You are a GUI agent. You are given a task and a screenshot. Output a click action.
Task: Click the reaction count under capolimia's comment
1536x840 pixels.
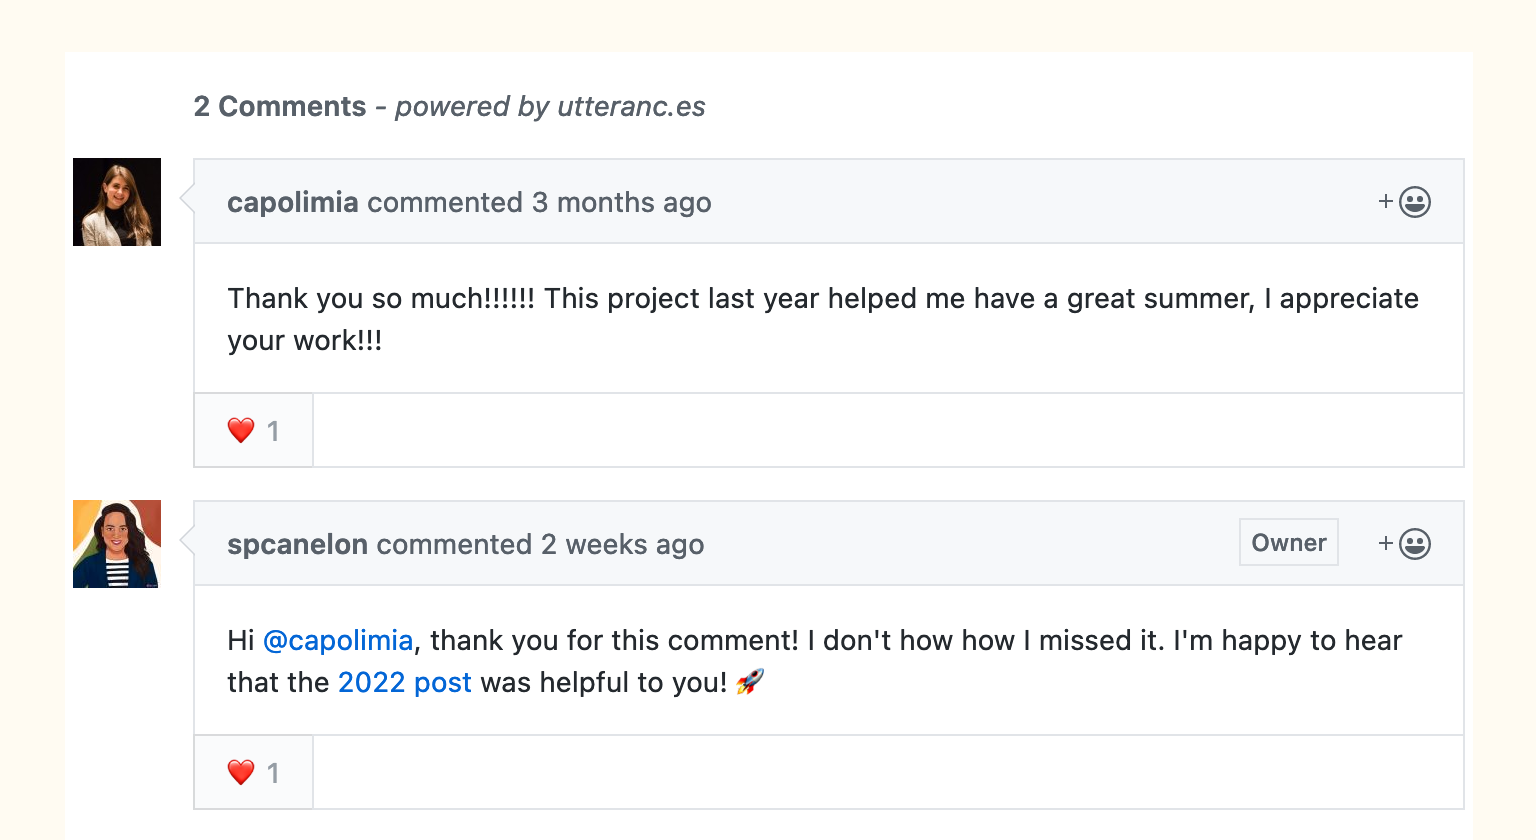point(273,431)
